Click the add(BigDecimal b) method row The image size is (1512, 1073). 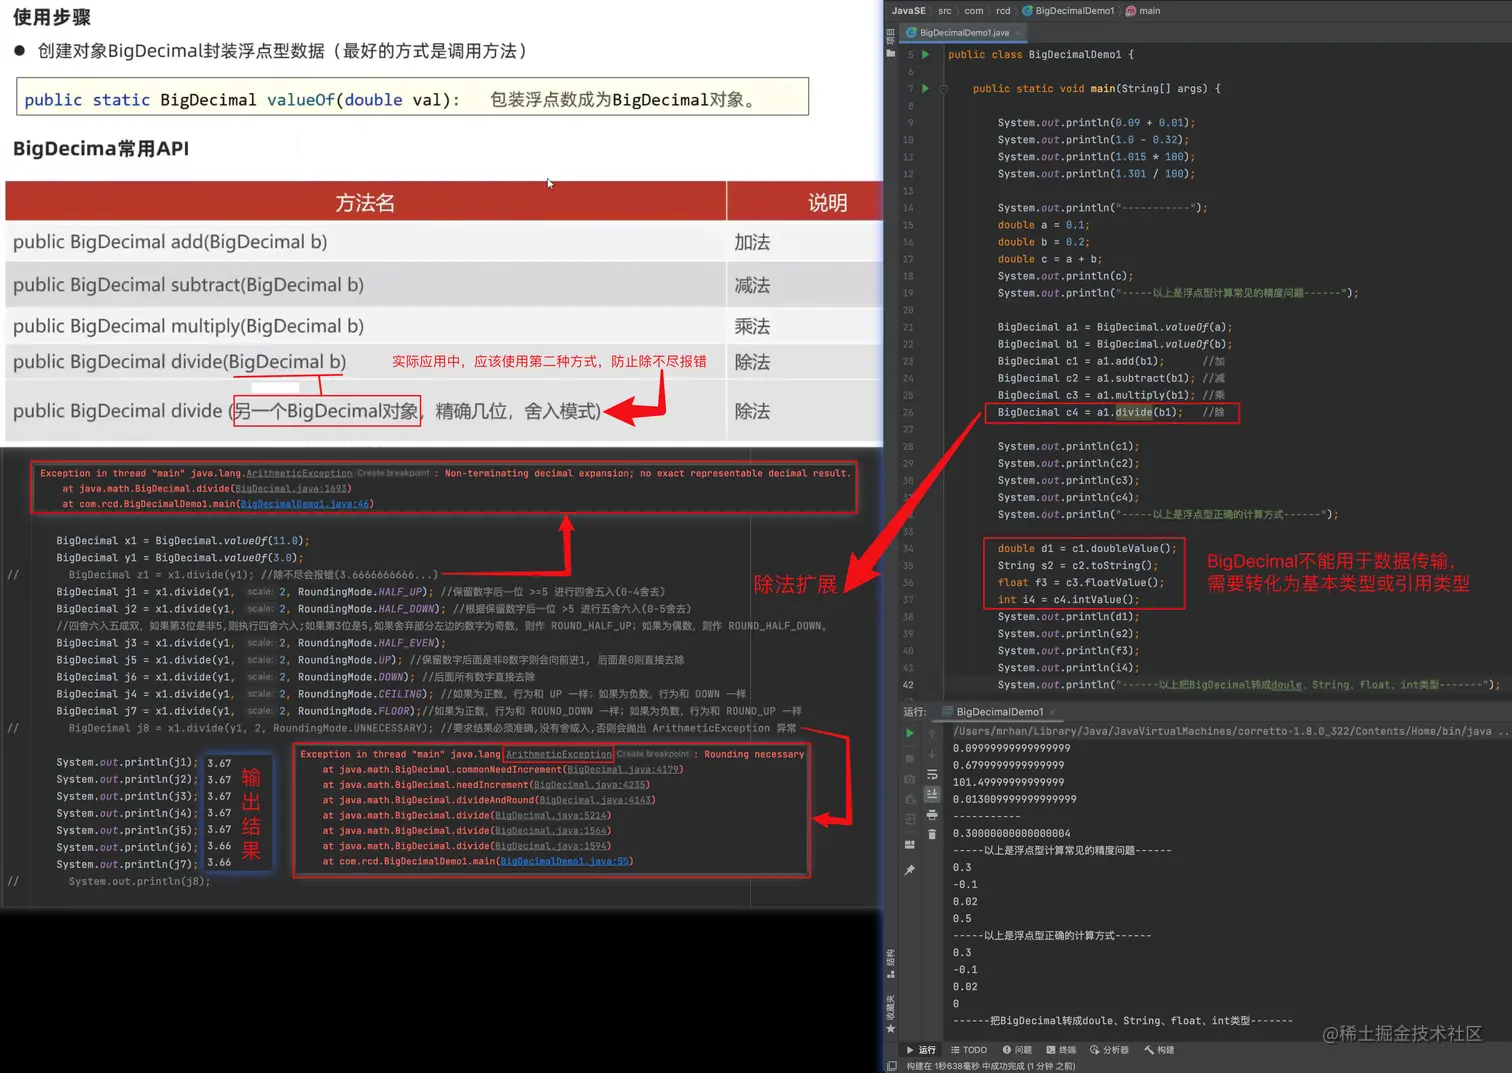tap(444, 242)
